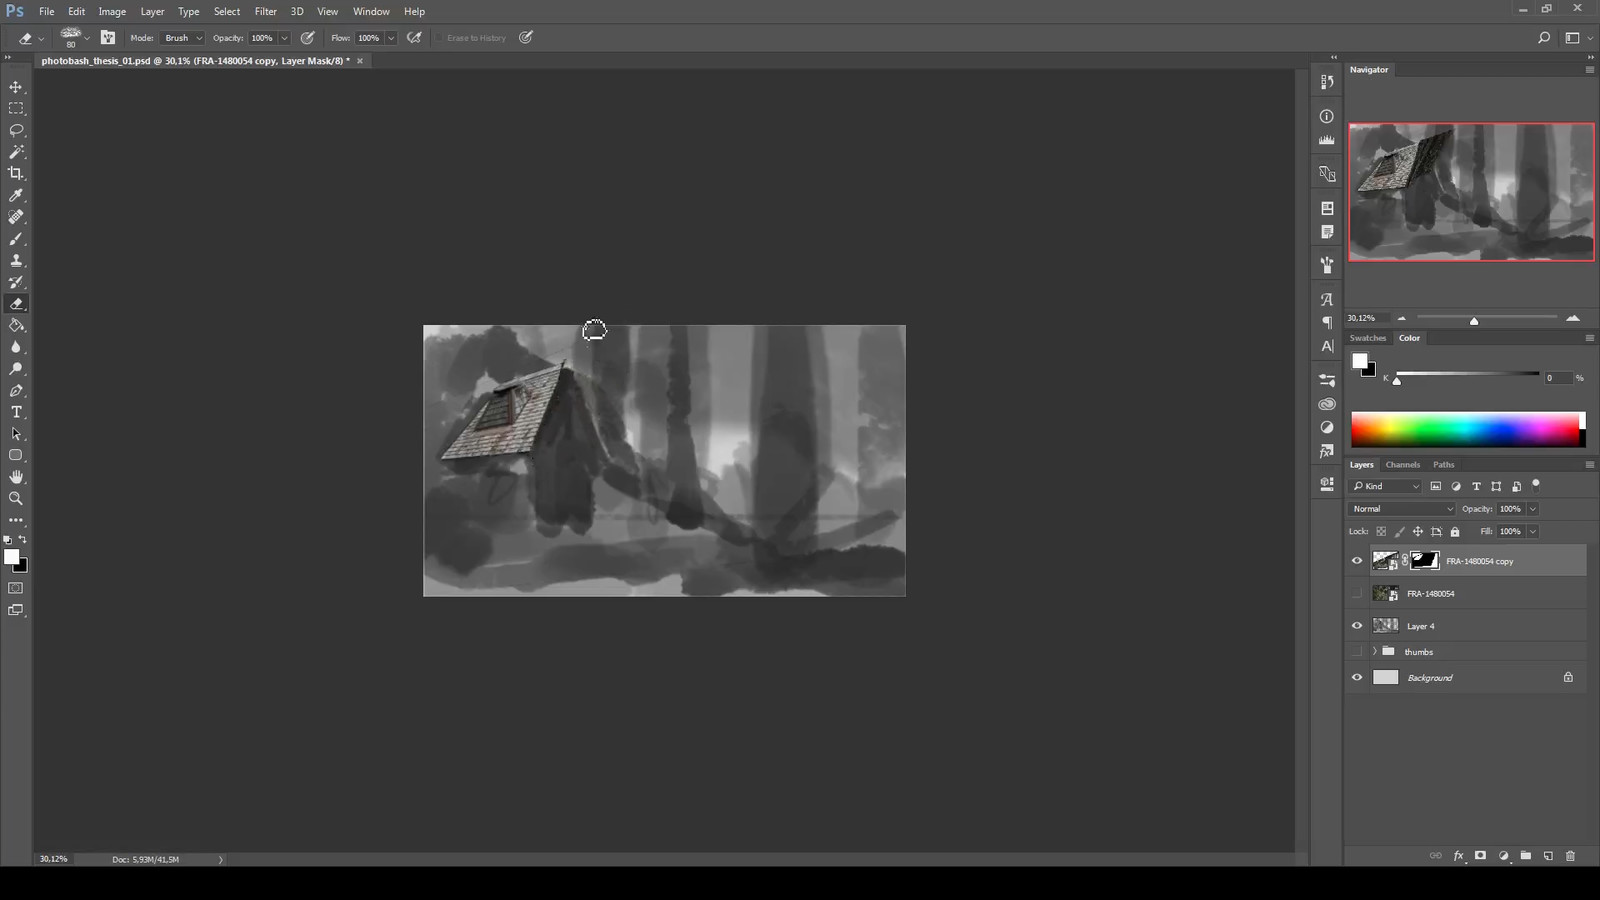Select the Rectangular Marquee tool

(16, 108)
